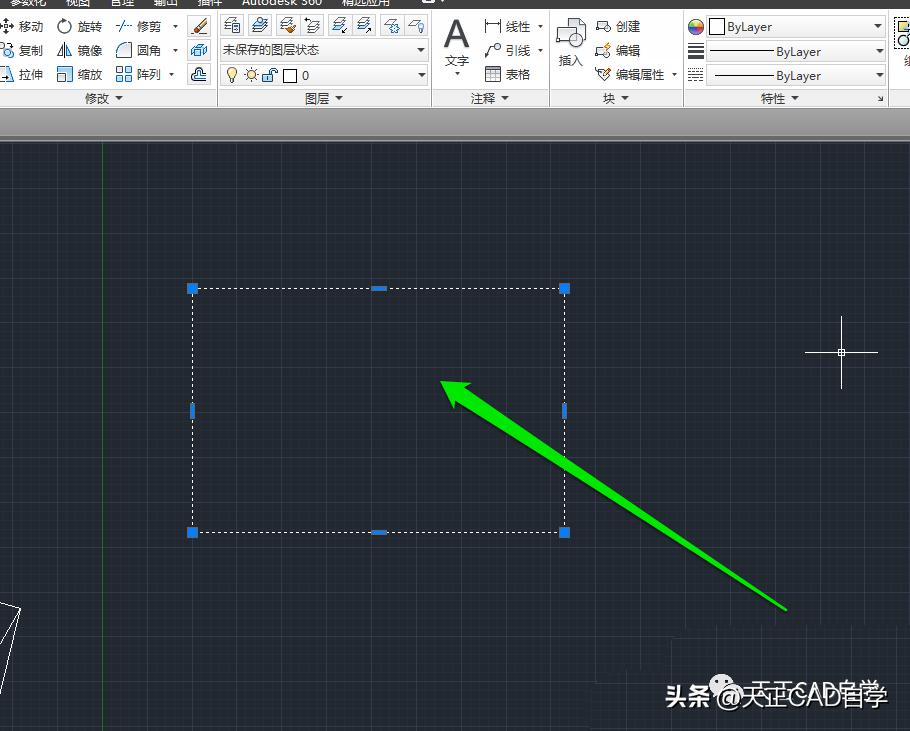Image resolution: width=910 pixels, height=731 pixels.
Task: Select the Fillet (圆角) tool
Action: 138,50
